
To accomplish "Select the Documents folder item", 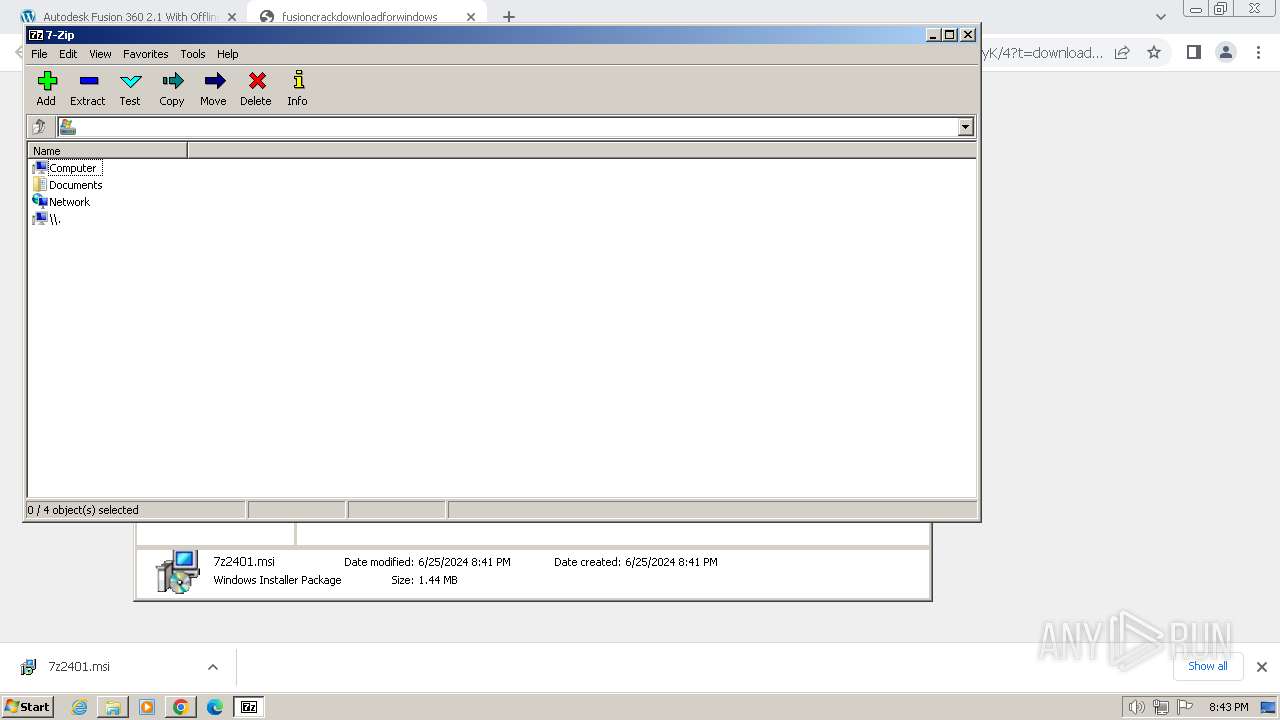I will 67,185.
